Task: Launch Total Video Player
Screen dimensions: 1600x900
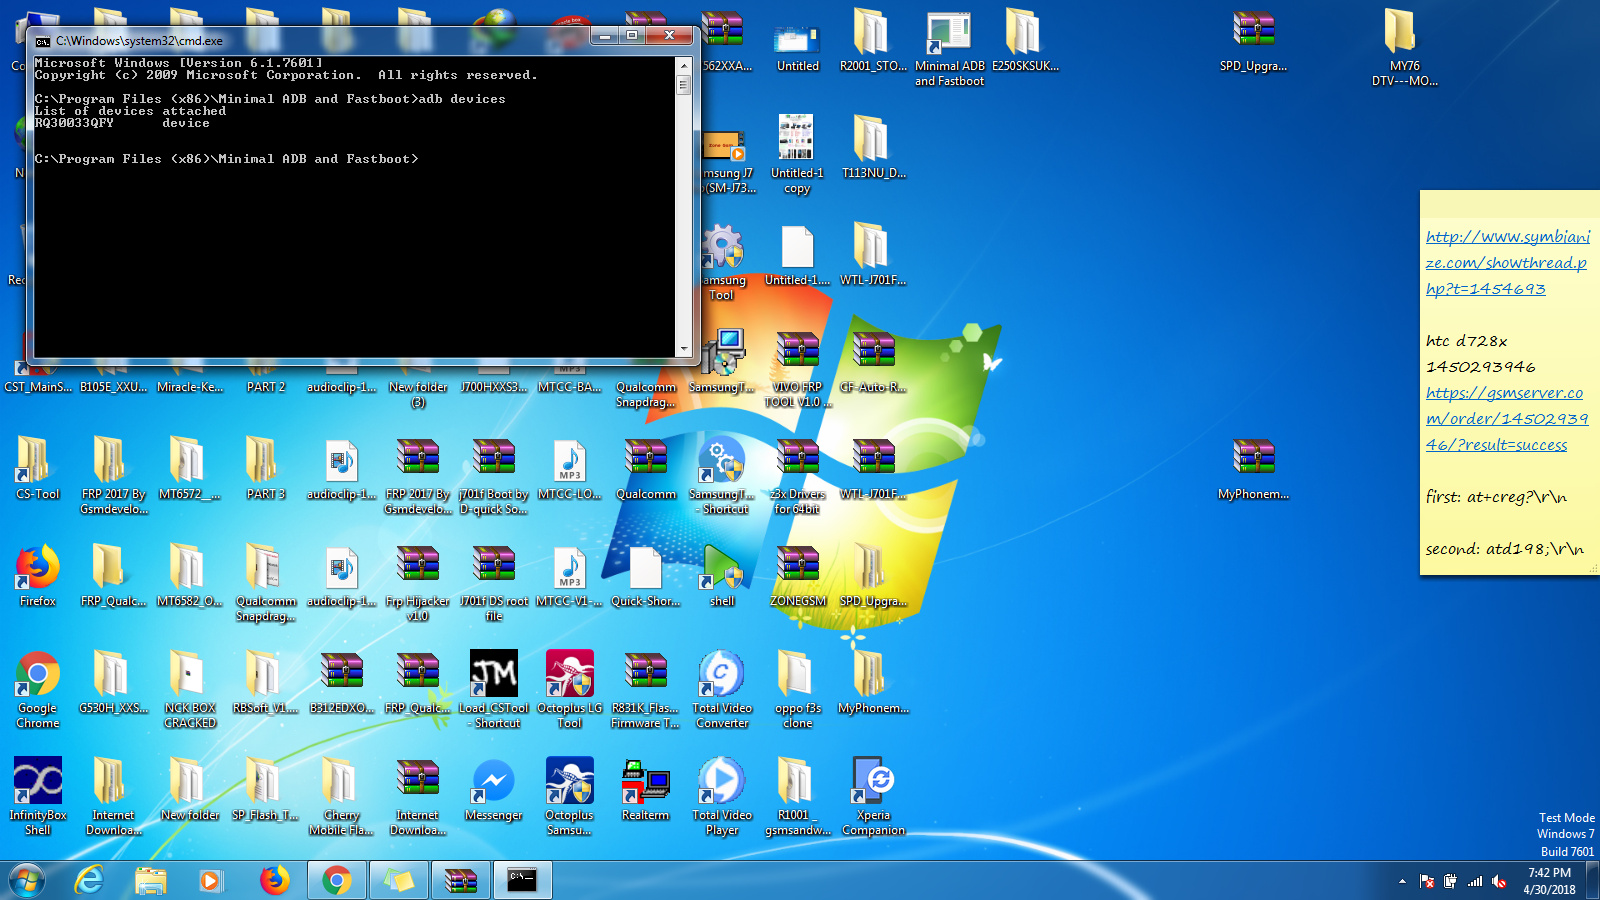Action: pos(721,796)
